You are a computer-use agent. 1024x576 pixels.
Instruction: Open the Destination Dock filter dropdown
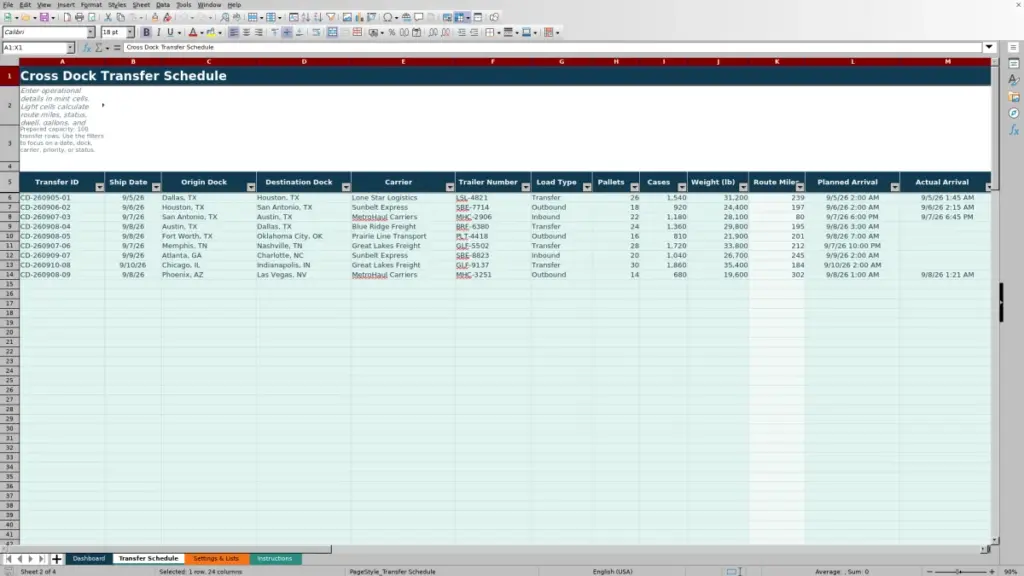[x=345, y=187]
